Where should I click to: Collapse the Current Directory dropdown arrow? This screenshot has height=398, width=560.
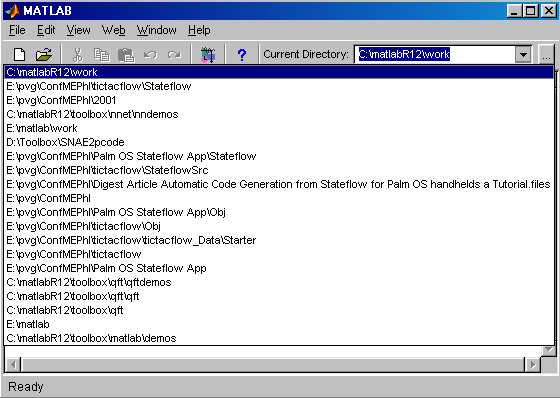click(x=523, y=55)
